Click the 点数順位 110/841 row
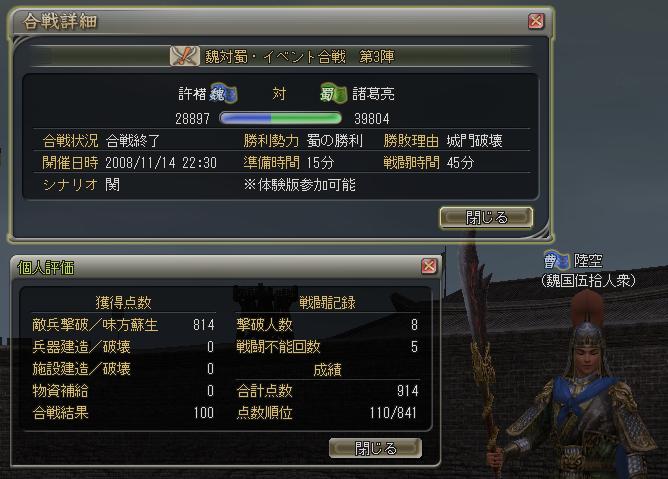Image resolution: width=668 pixels, height=479 pixels. pos(328,413)
